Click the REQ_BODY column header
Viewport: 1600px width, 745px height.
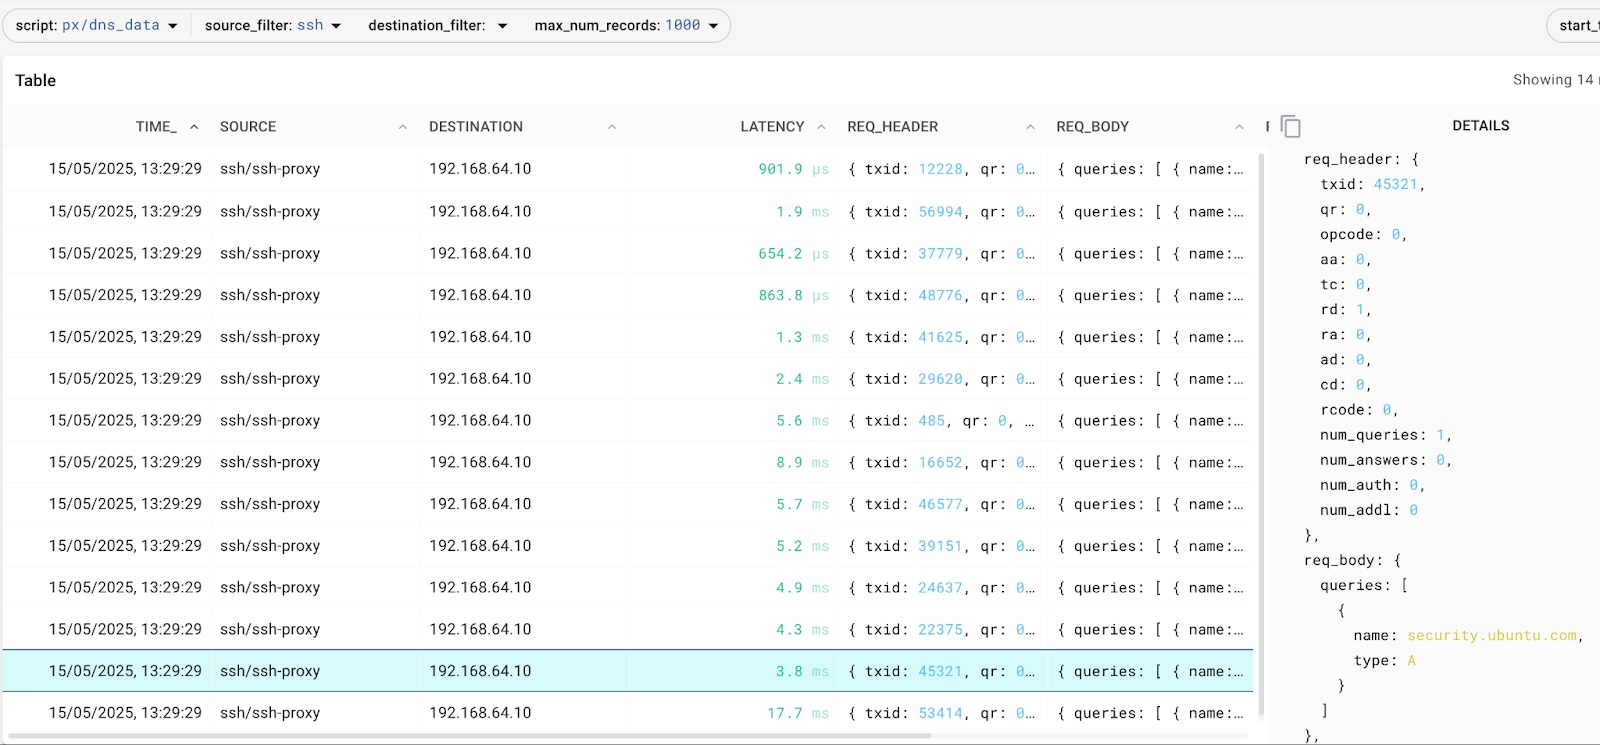(x=1092, y=127)
